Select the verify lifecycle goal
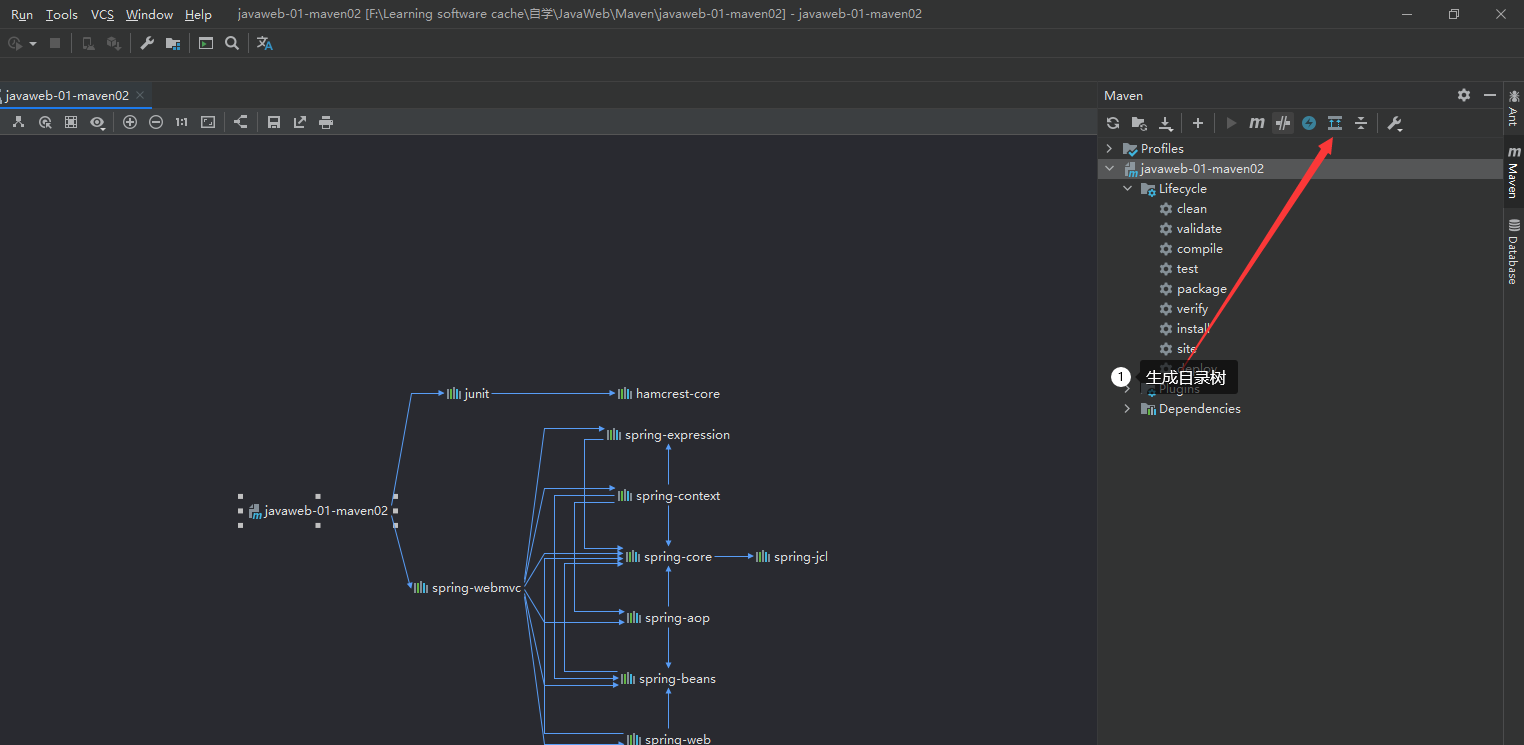Screen dimensions: 1524x745 (x=1192, y=308)
